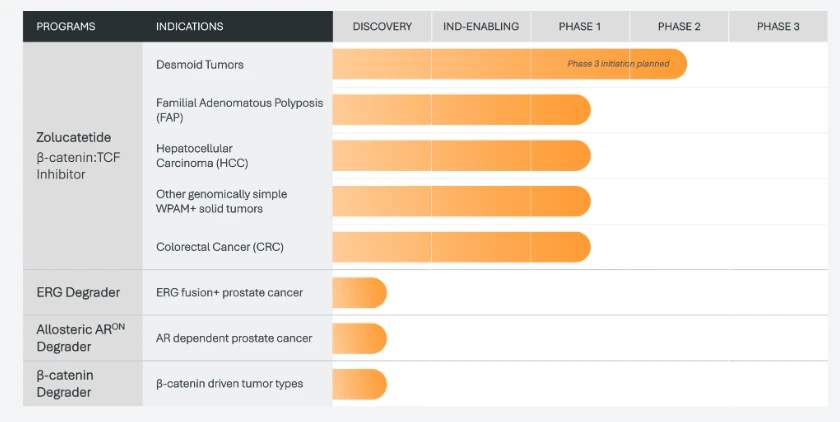Viewport: 840px width, 422px height.
Task: Click β-catenin driven tumor types discovery bar
Action: (359, 385)
